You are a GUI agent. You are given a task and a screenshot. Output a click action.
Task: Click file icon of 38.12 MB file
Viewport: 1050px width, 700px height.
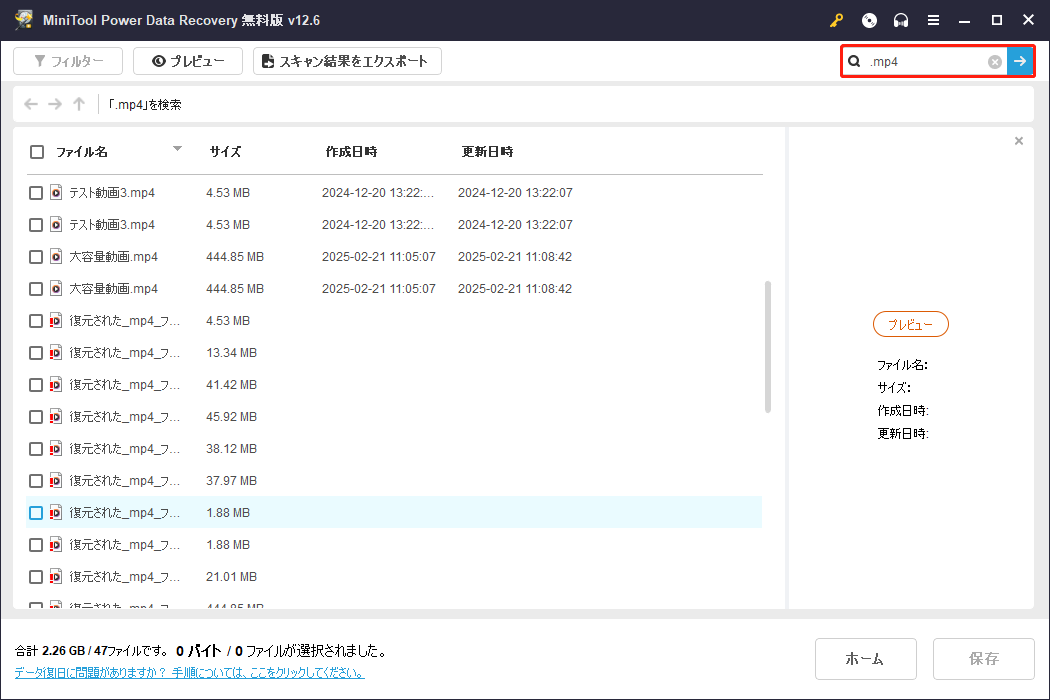[x=56, y=449]
